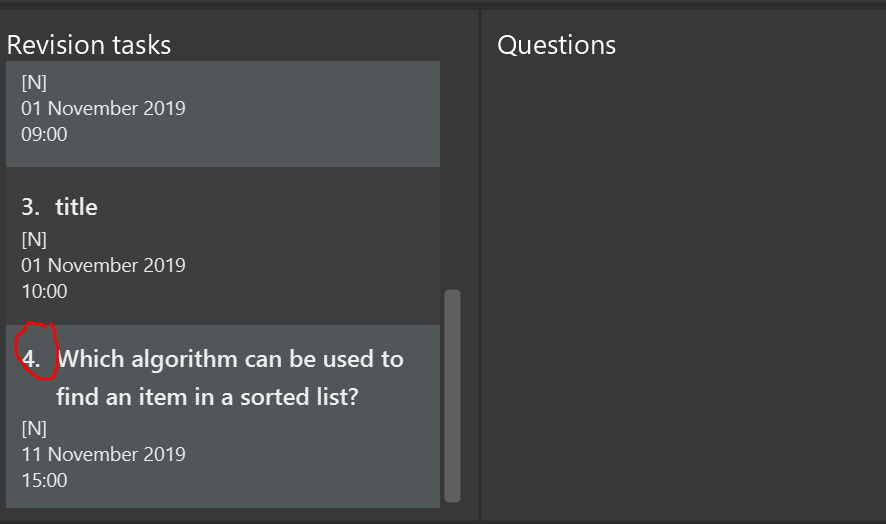Click the divider between tasks and Questions panels

tap(480, 265)
